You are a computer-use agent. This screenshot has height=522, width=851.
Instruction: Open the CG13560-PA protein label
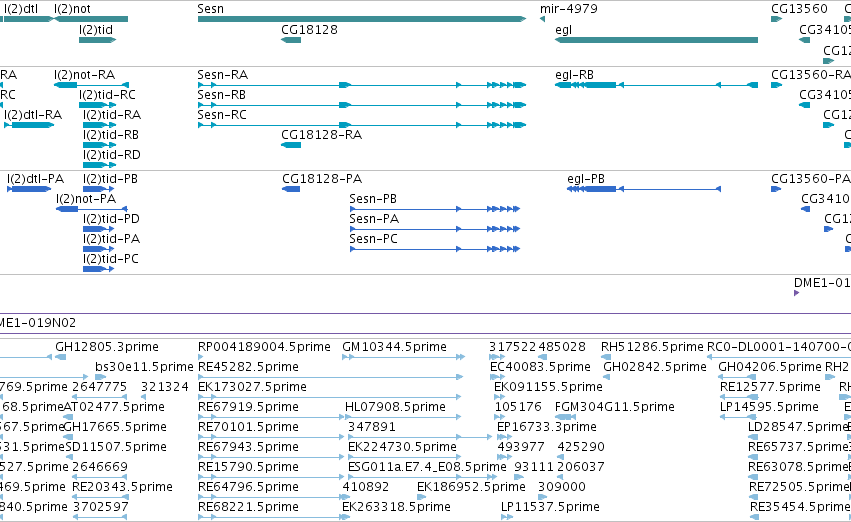811,179
